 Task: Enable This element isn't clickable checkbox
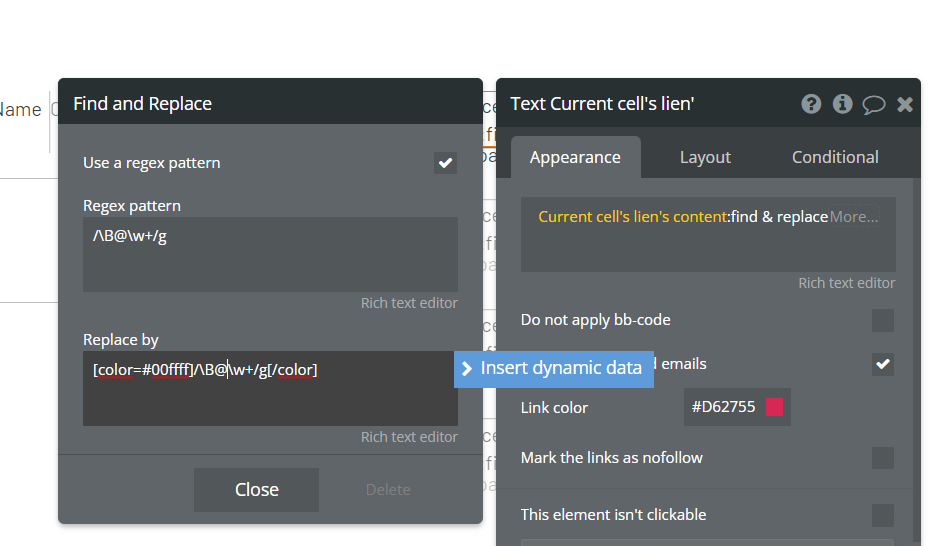[x=882, y=515]
